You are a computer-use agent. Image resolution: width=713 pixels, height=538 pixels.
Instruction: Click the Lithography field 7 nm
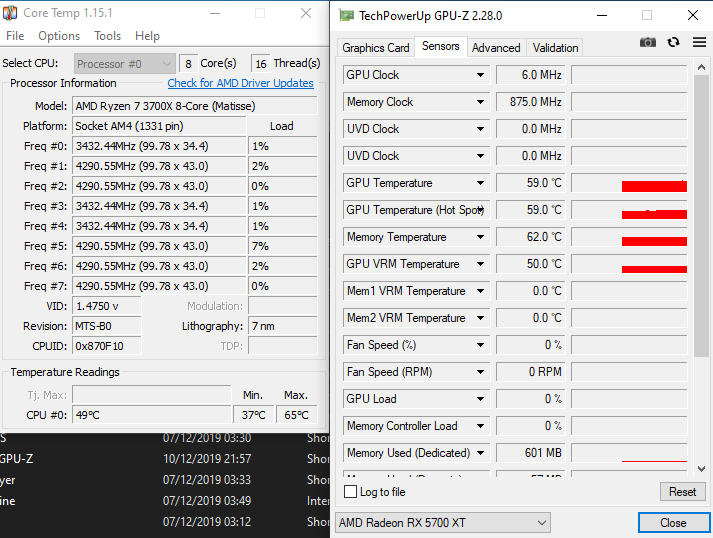[x=282, y=326]
